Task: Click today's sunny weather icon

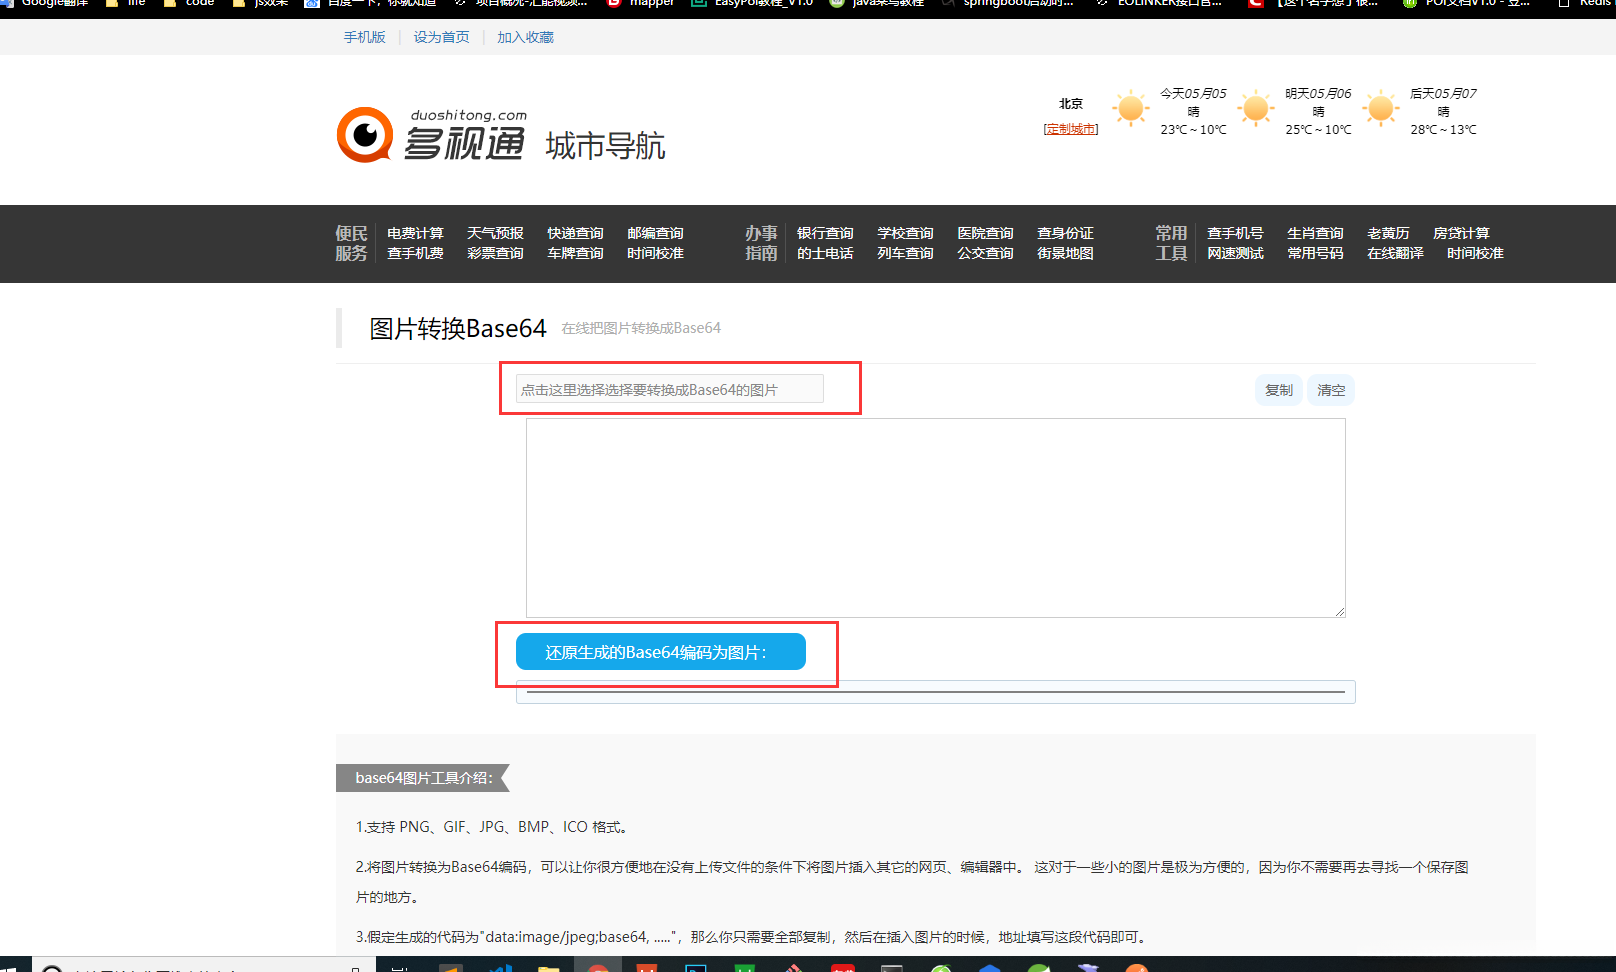Action: coord(1130,108)
